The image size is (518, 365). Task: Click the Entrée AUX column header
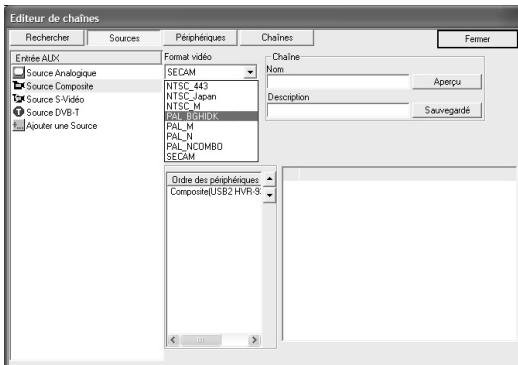pyautogui.click(x=86, y=58)
